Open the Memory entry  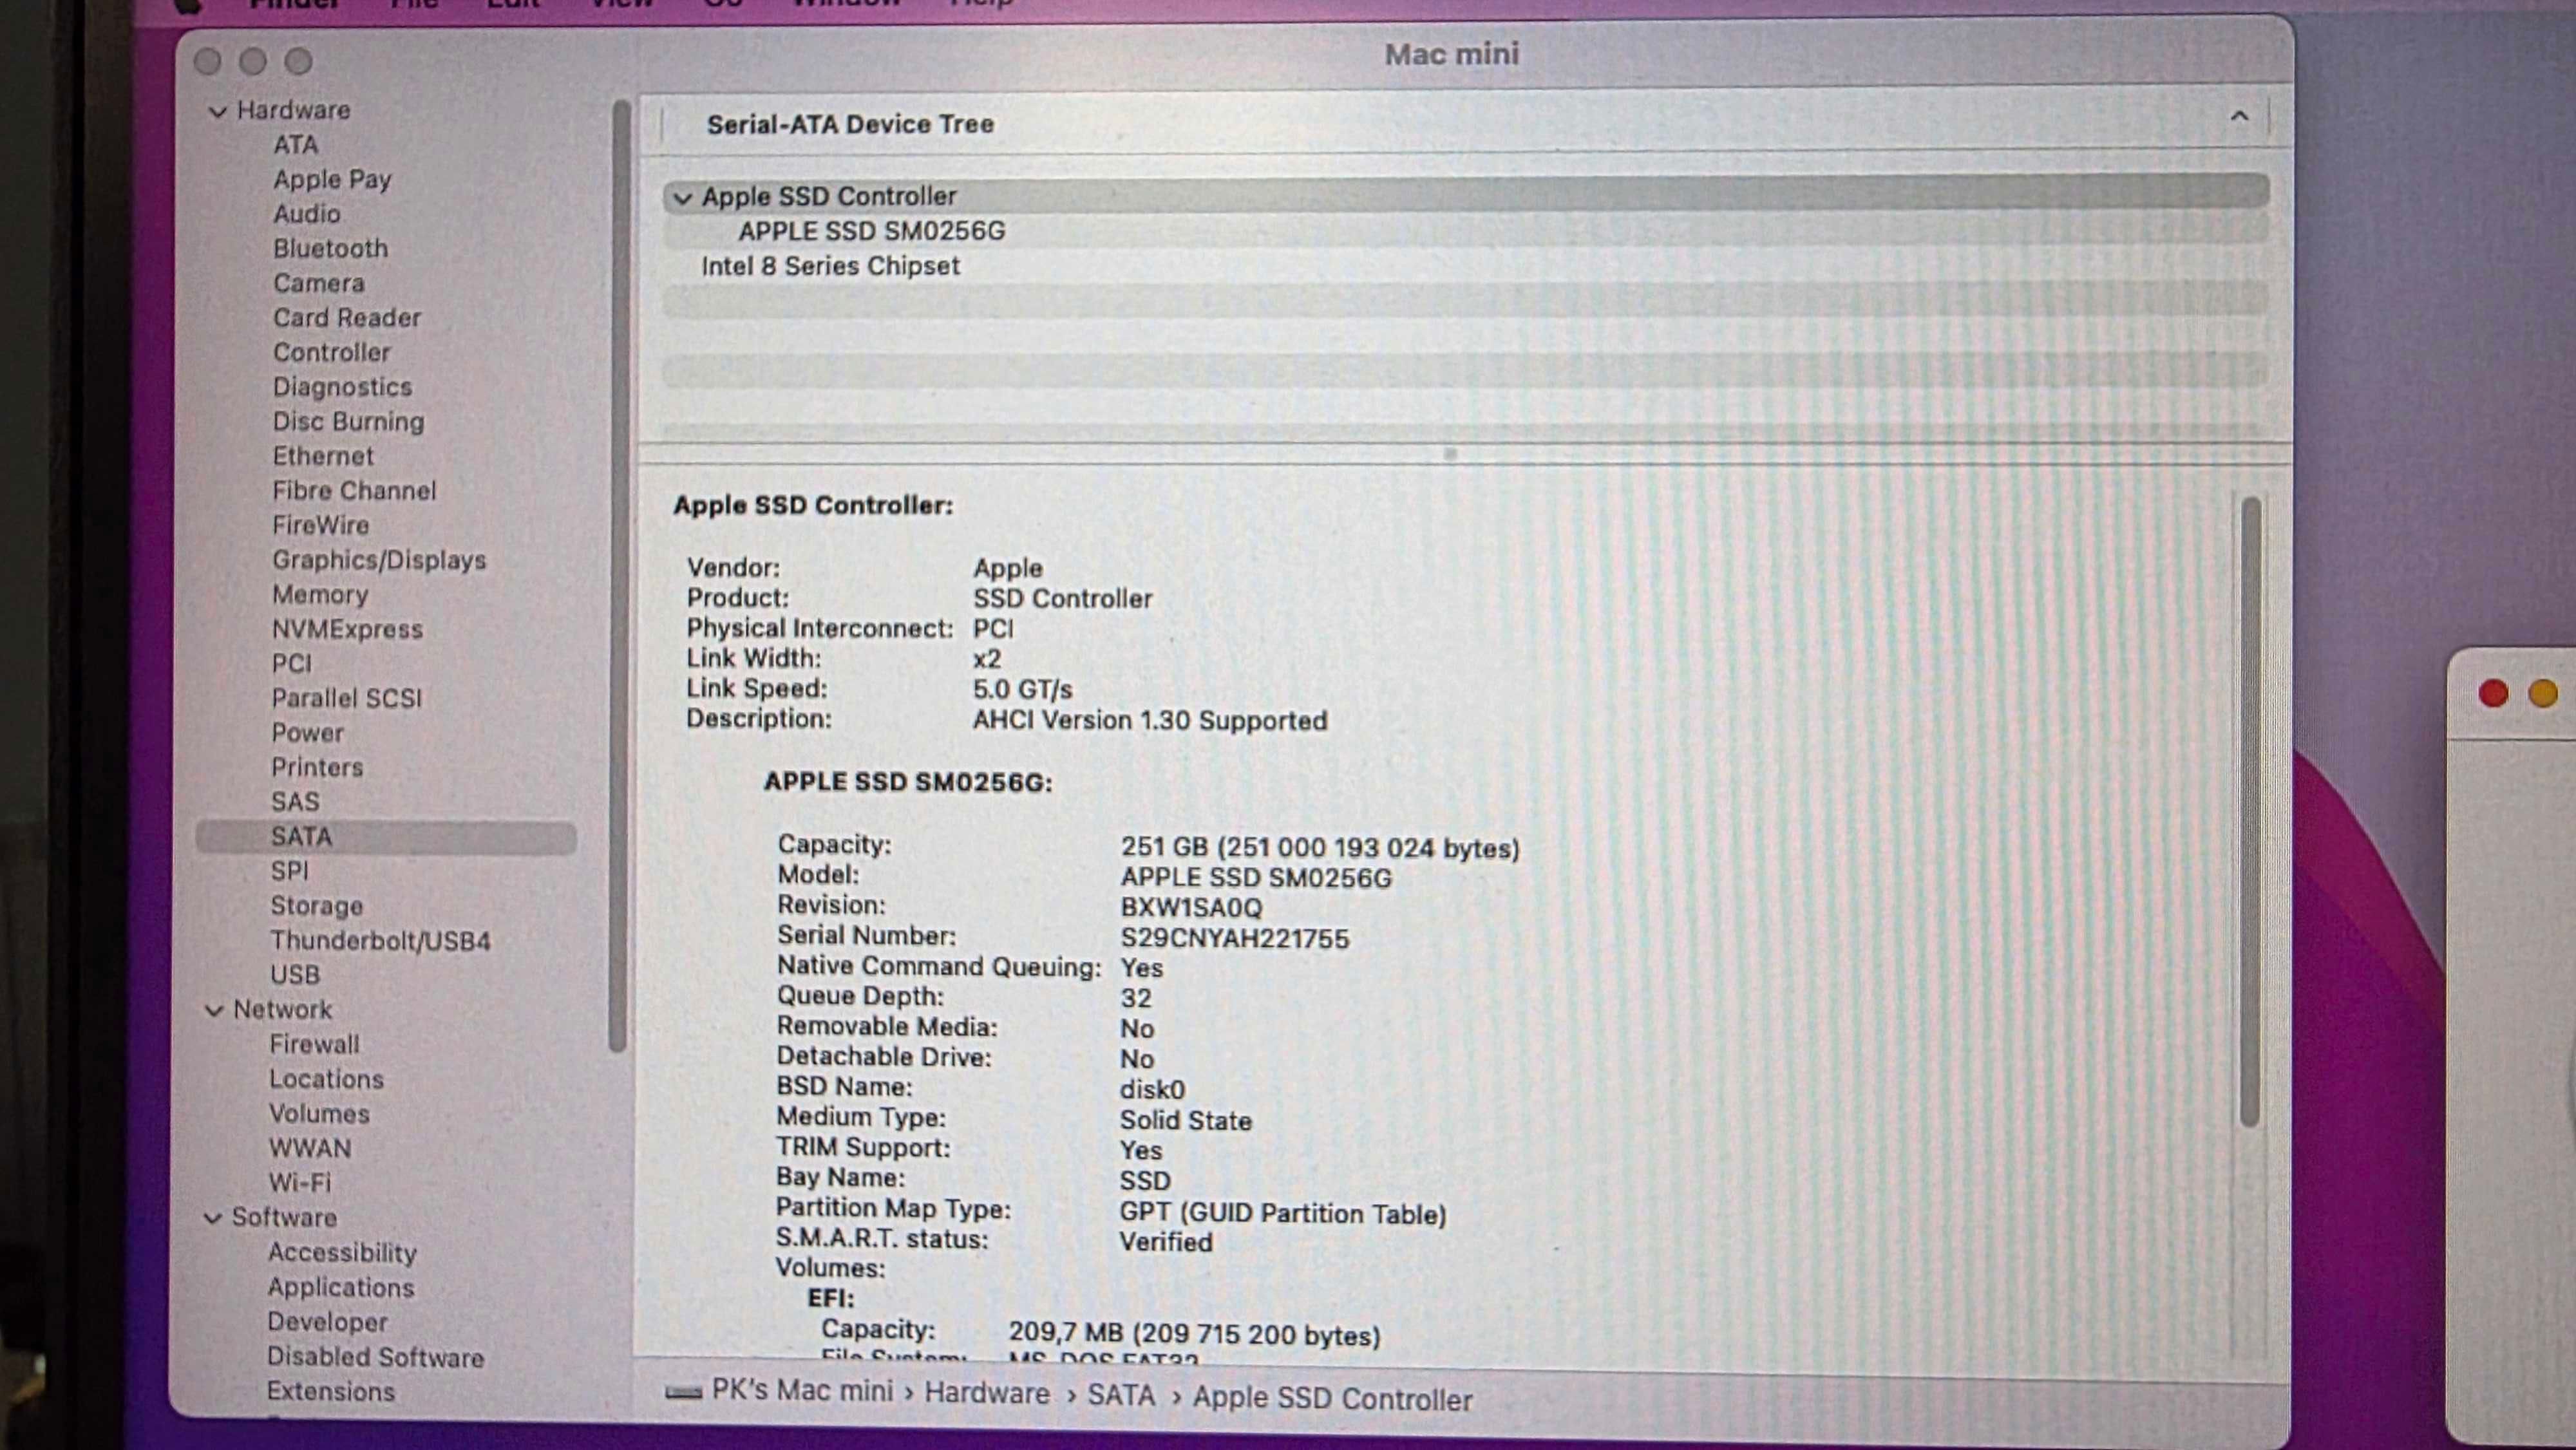coord(320,595)
